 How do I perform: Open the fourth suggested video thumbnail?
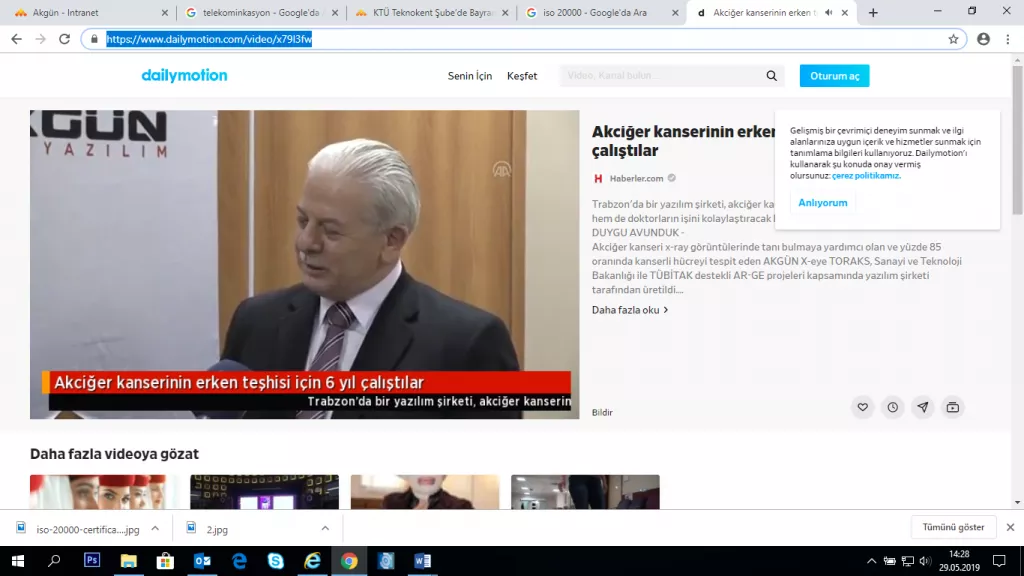coord(585,492)
